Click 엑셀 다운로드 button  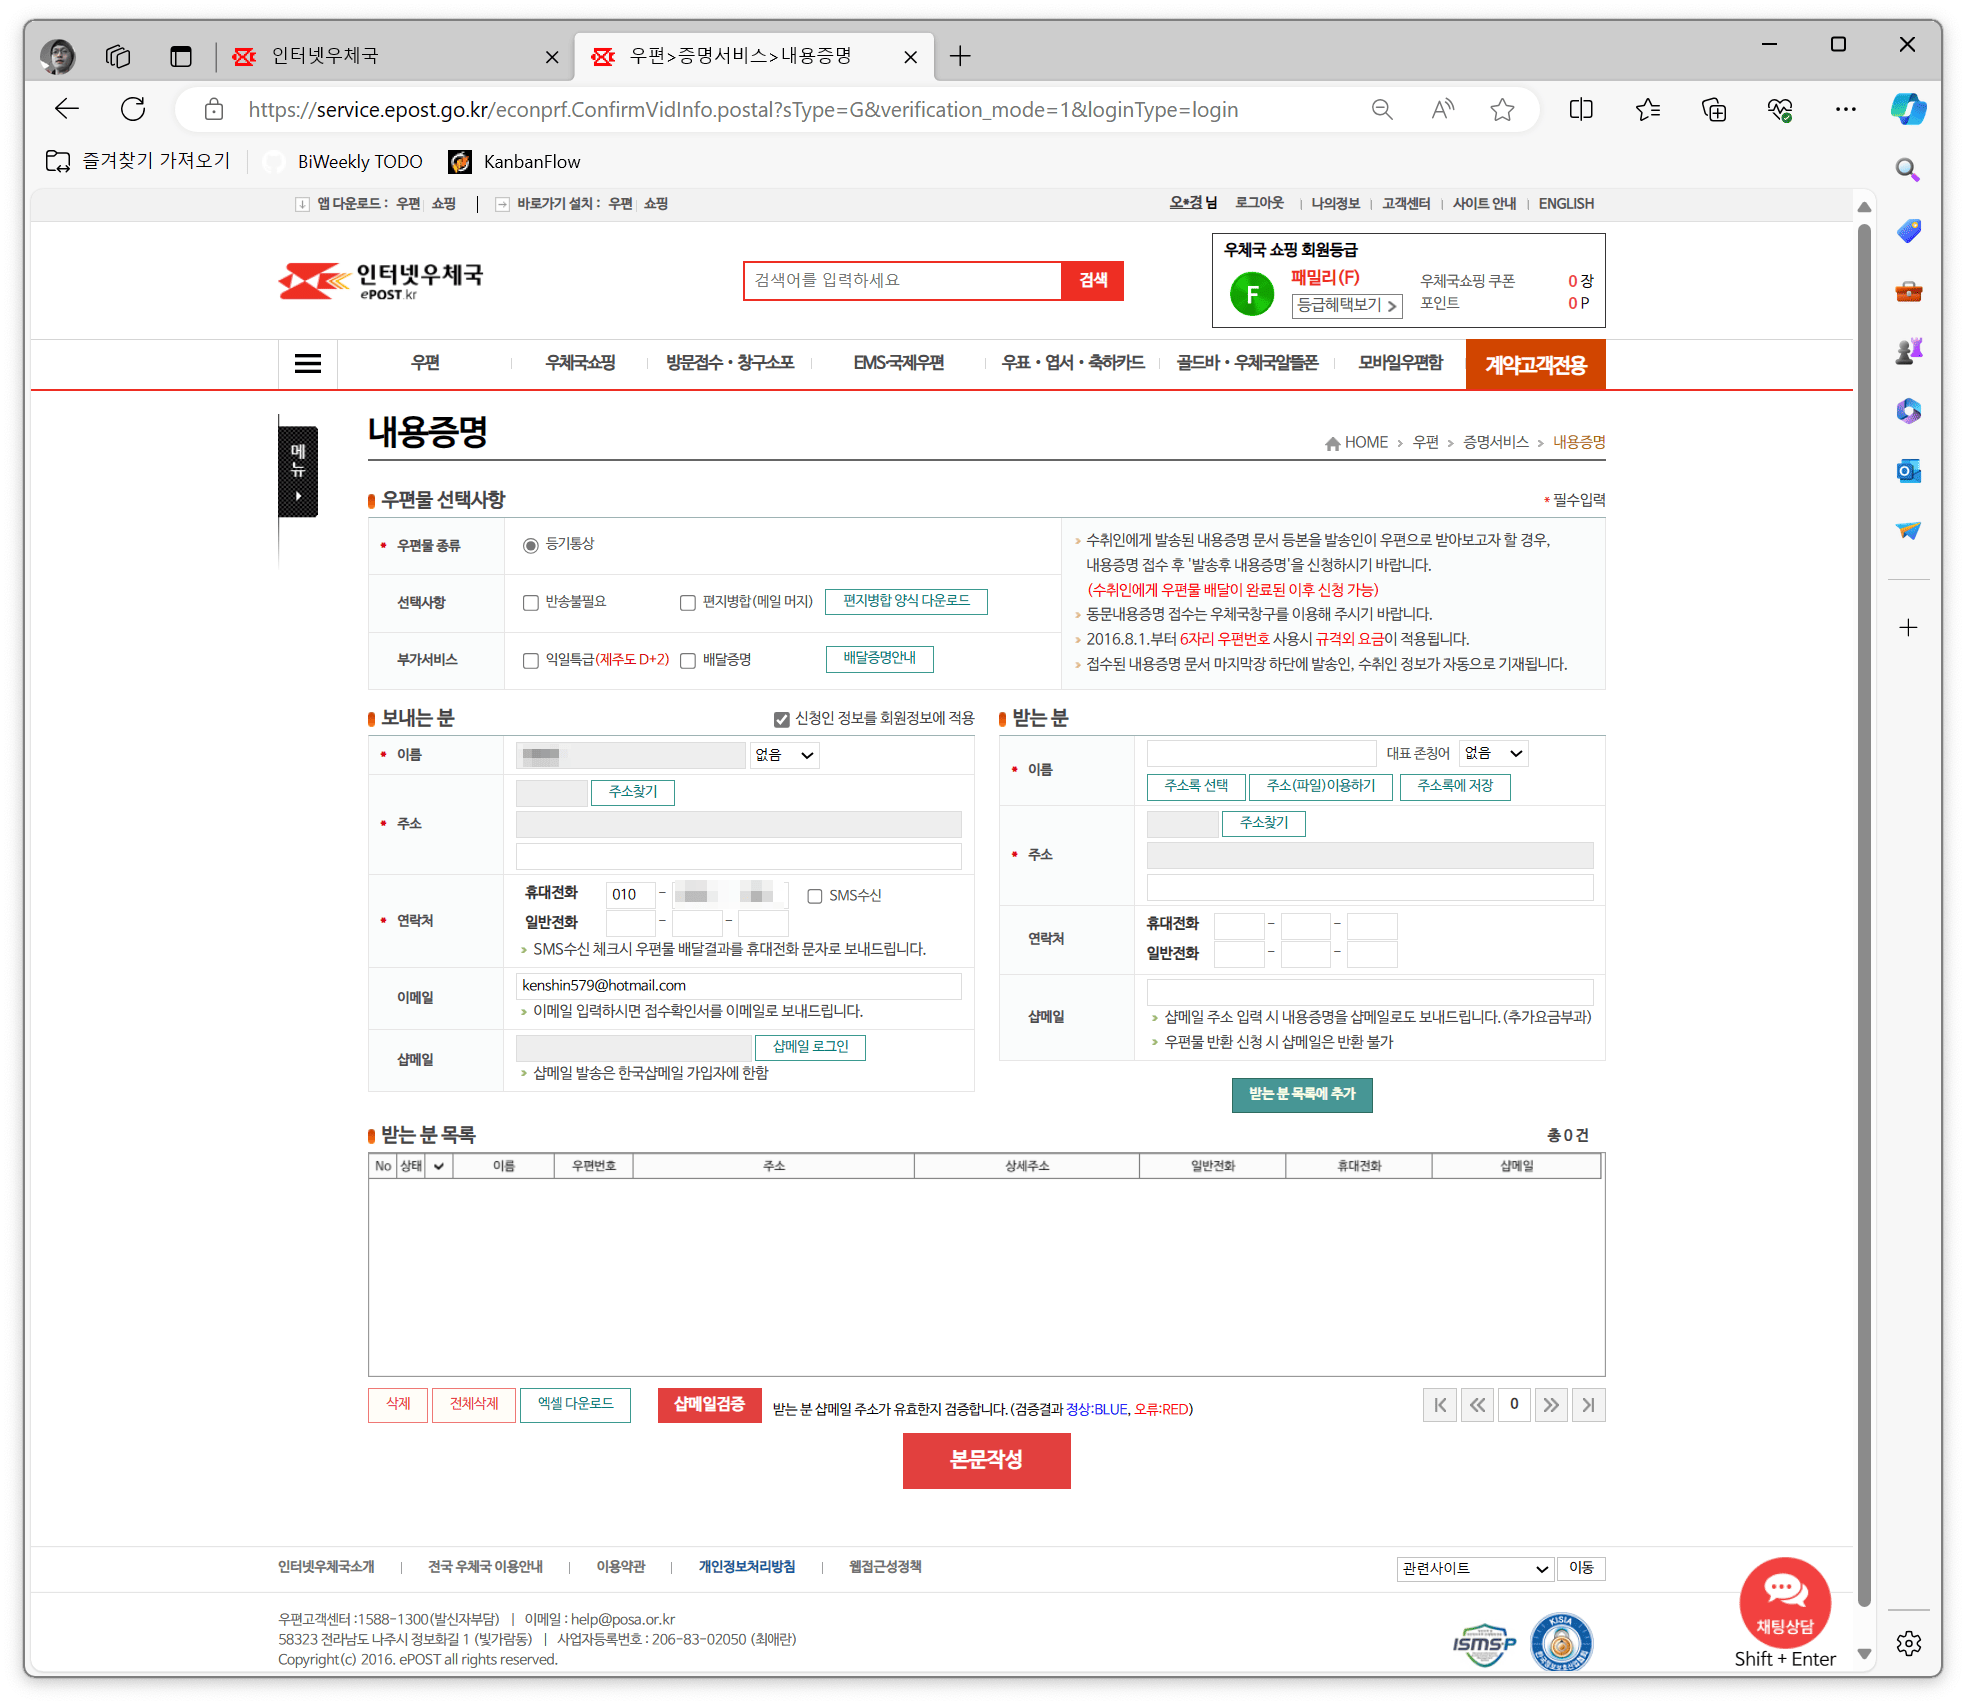pos(575,1404)
